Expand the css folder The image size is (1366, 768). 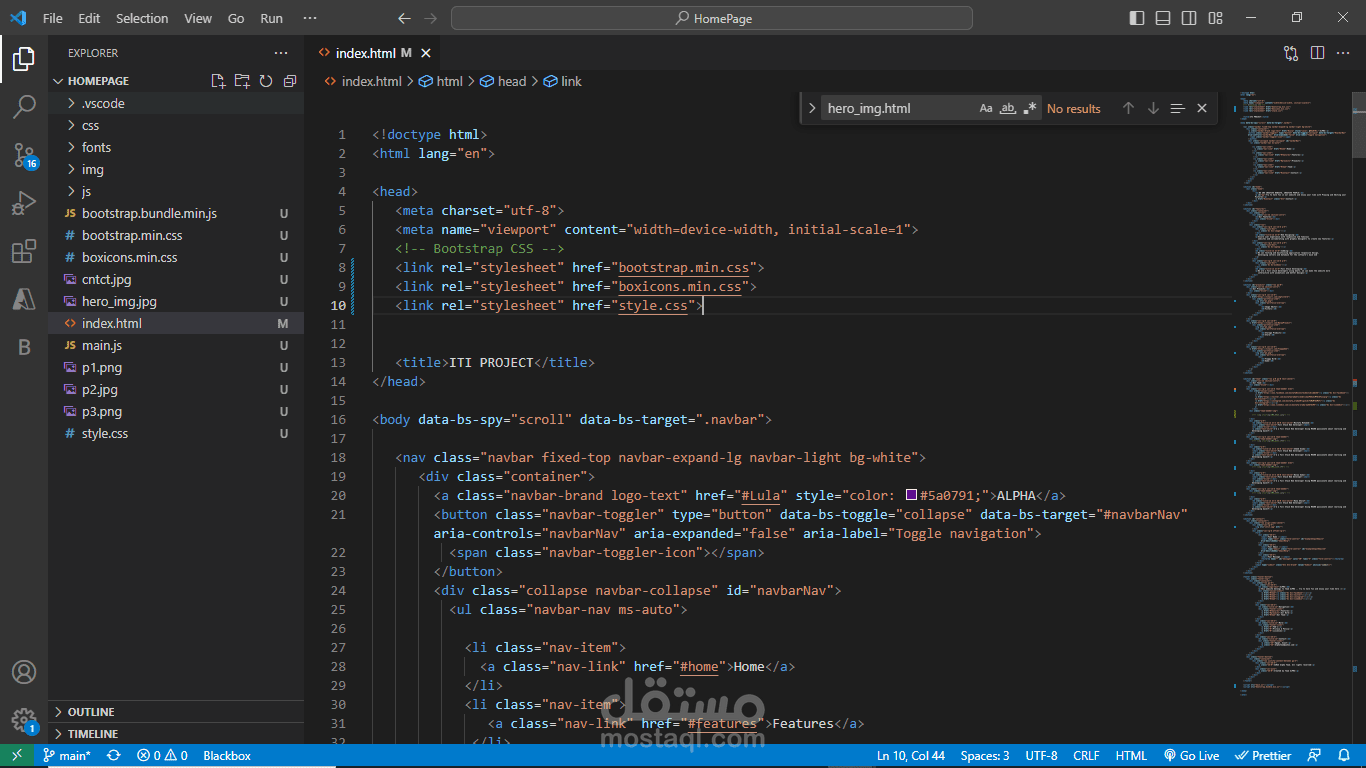176,125
